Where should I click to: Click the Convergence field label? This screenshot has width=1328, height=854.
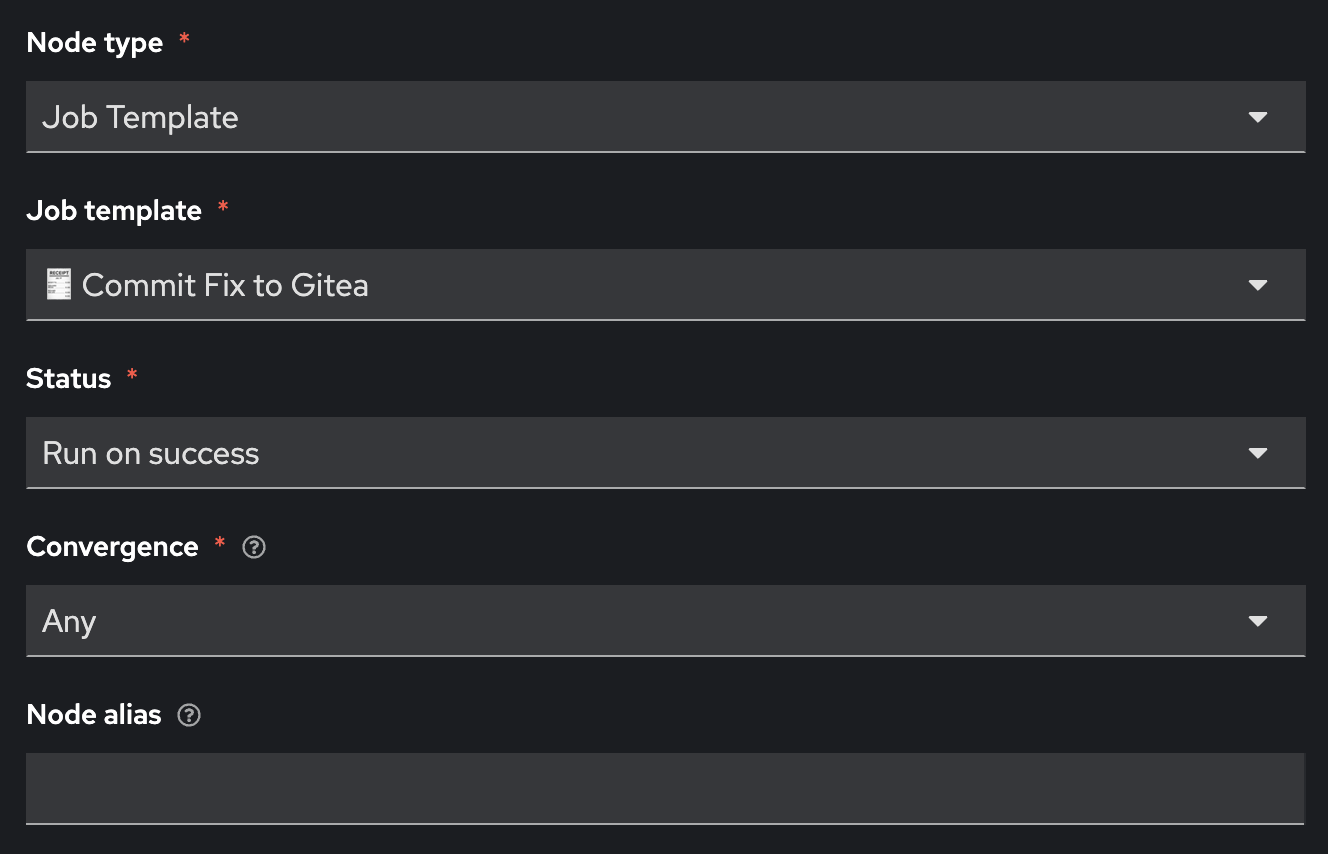pos(112,547)
